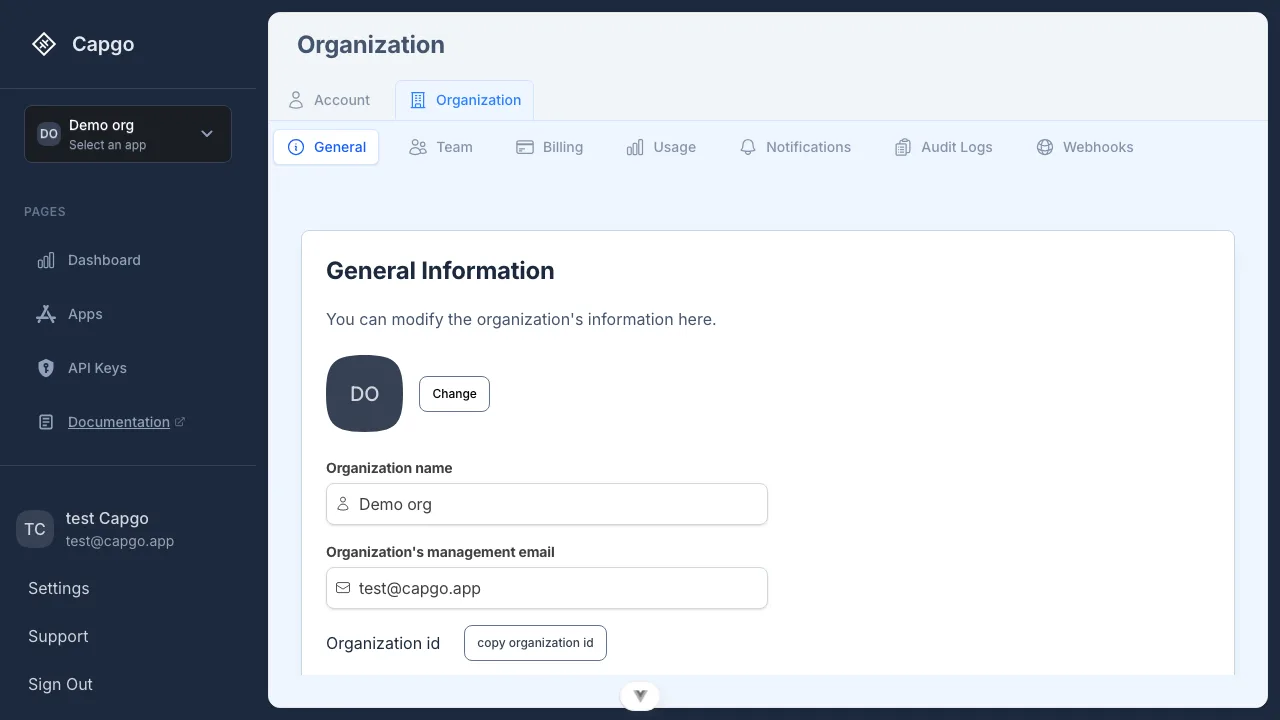Image resolution: width=1280 pixels, height=720 pixels.
Task: Open Settings in the sidebar
Action: (59, 588)
